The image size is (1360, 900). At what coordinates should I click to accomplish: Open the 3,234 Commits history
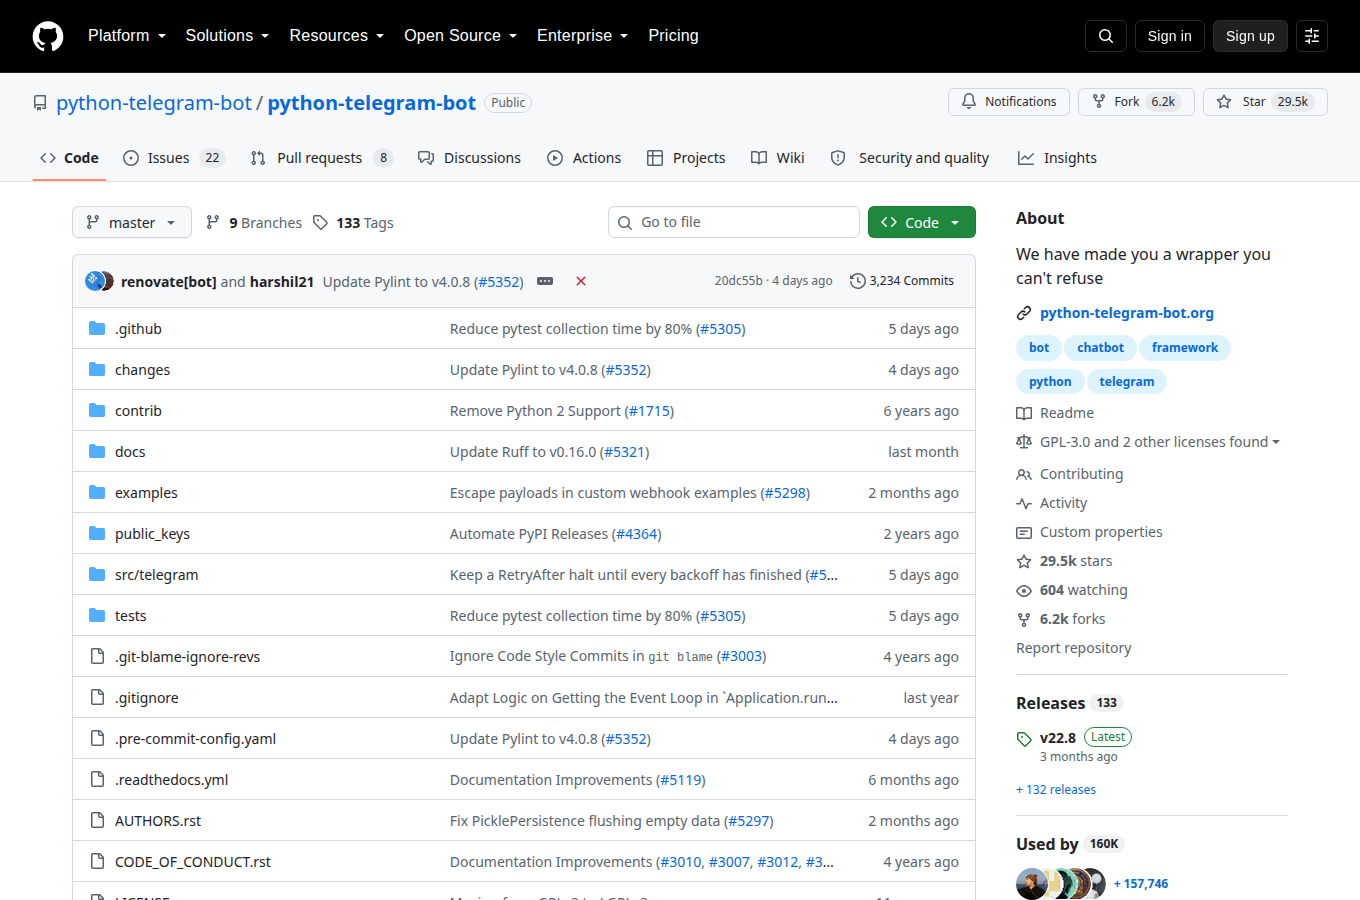point(902,281)
